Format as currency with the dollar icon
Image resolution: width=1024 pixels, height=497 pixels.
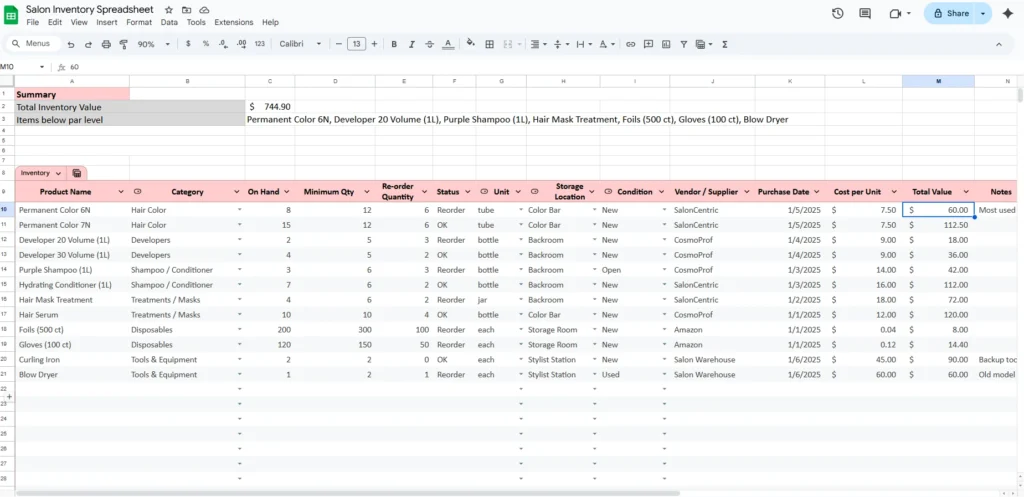(188, 44)
